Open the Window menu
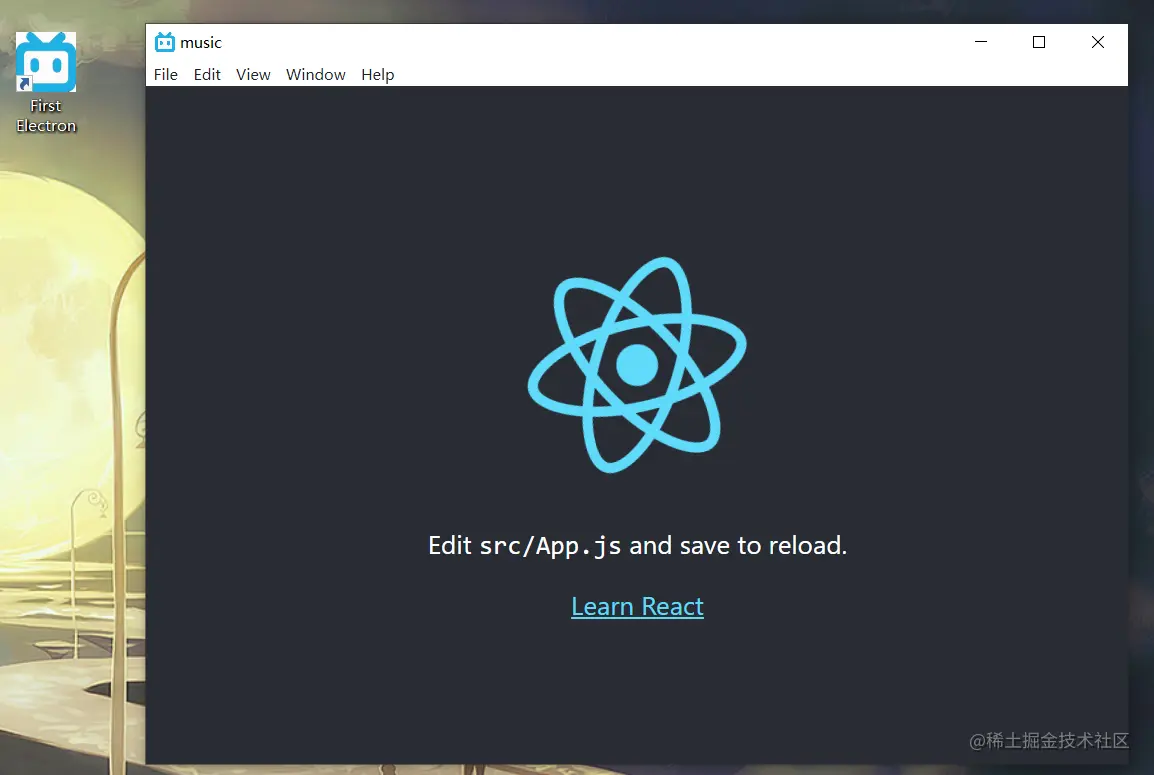Viewport: 1154px width, 775px height. (x=316, y=74)
